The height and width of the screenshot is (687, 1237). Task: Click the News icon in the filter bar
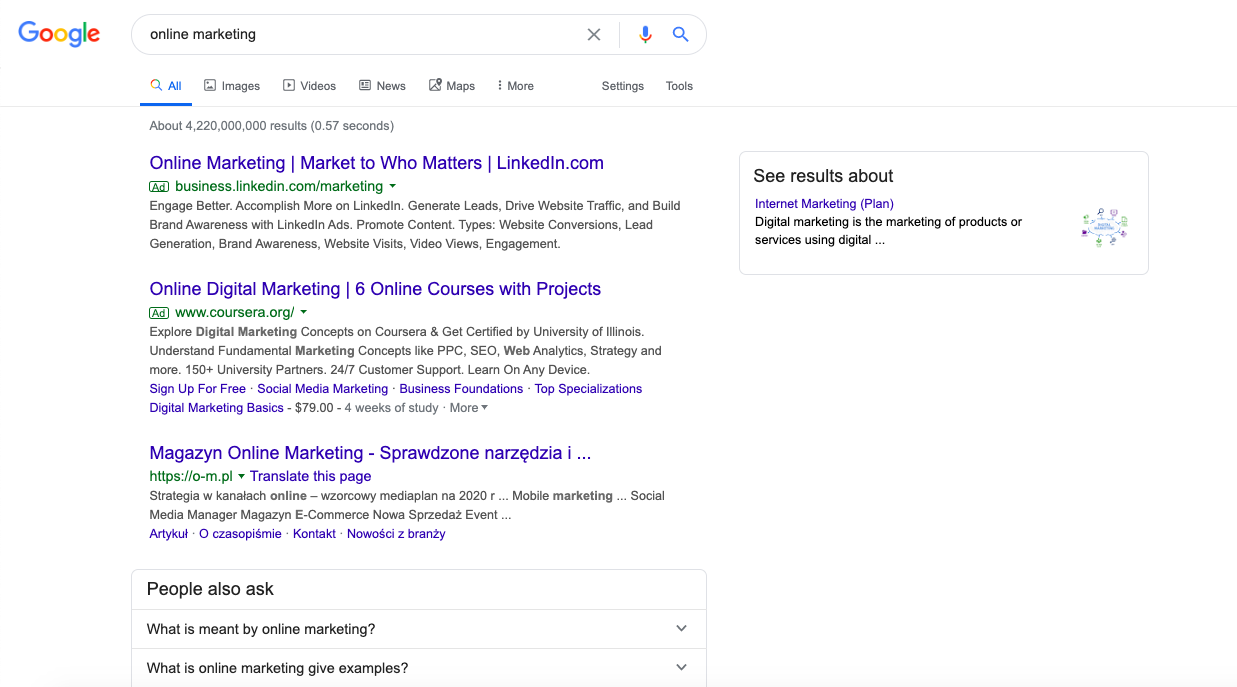pyautogui.click(x=363, y=85)
